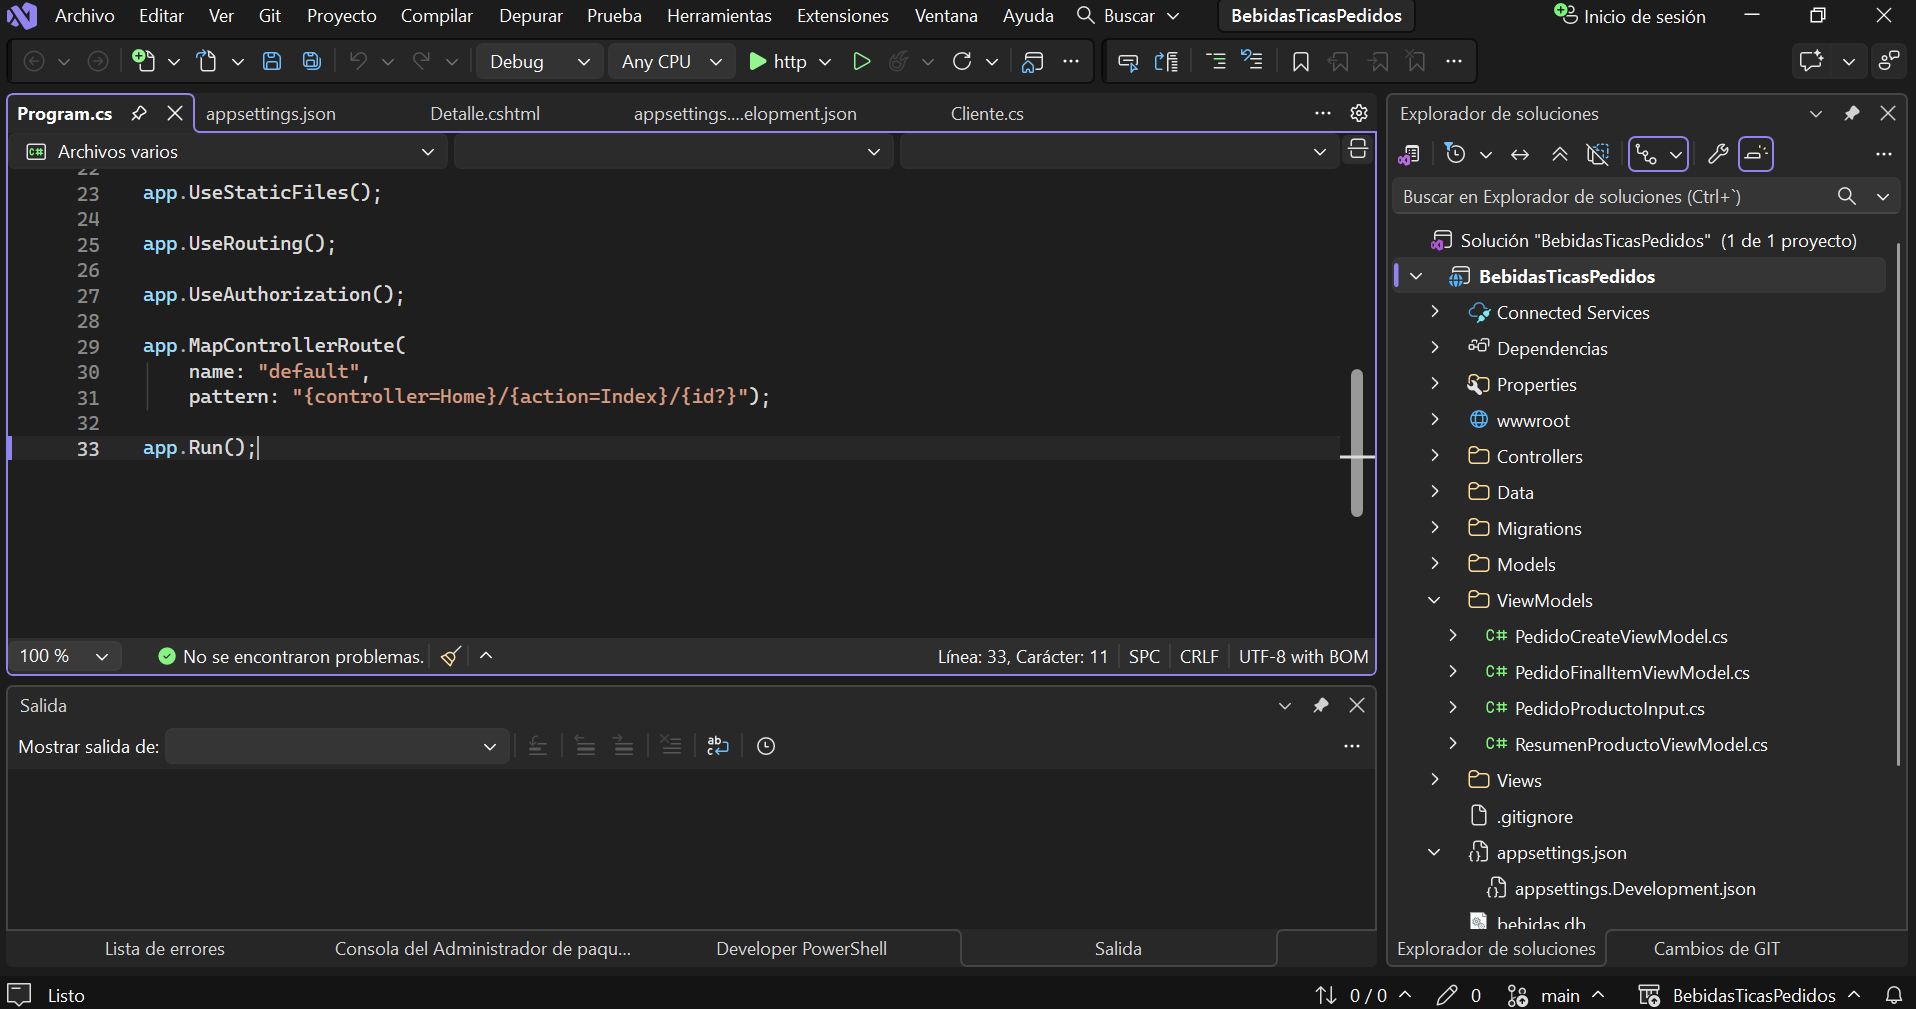Expand the Controllers folder
Image resolution: width=1916 pixels, height=1009 pixels.
(1435, 456)
